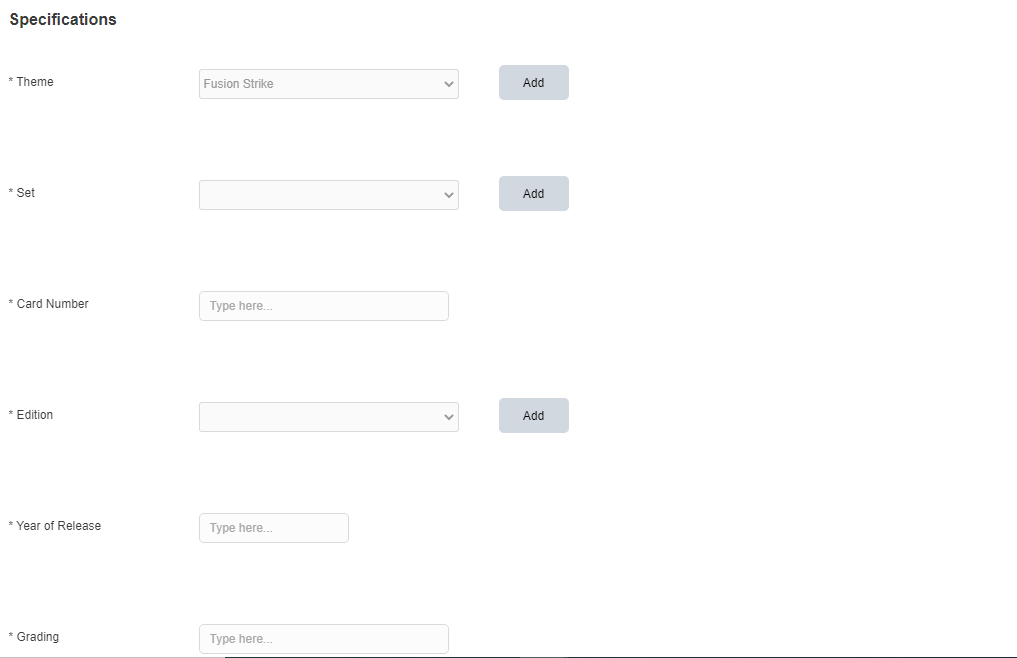Click the Card Number label text

click(53, 304)
